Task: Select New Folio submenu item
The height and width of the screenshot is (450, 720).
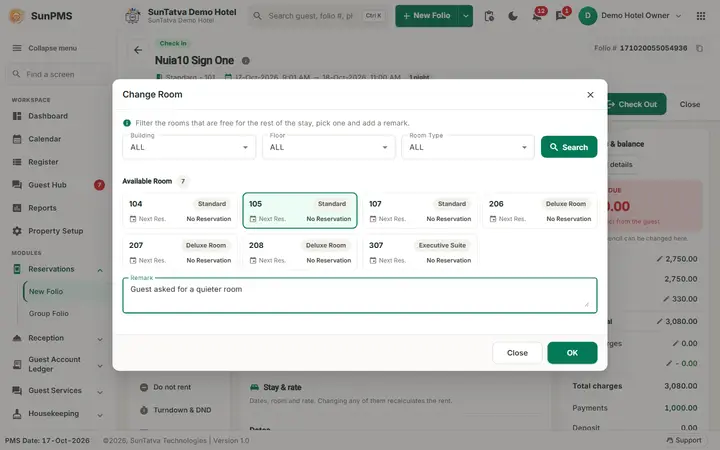Action: tap(46, 292)
